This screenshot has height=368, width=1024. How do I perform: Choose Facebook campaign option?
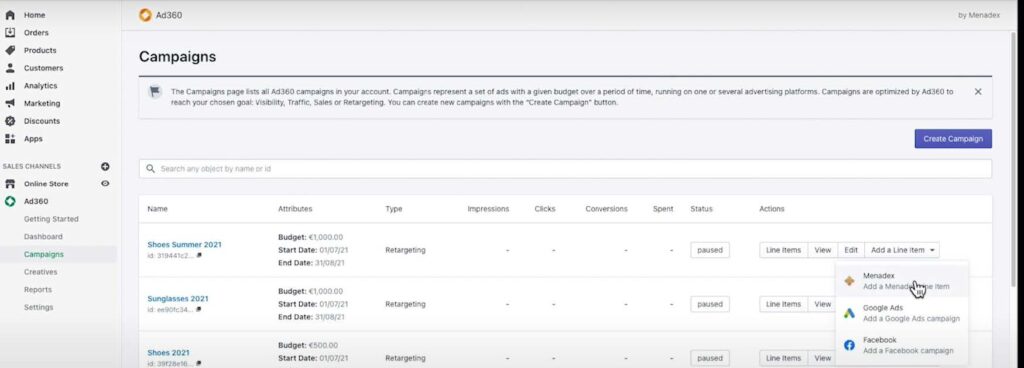901,345
